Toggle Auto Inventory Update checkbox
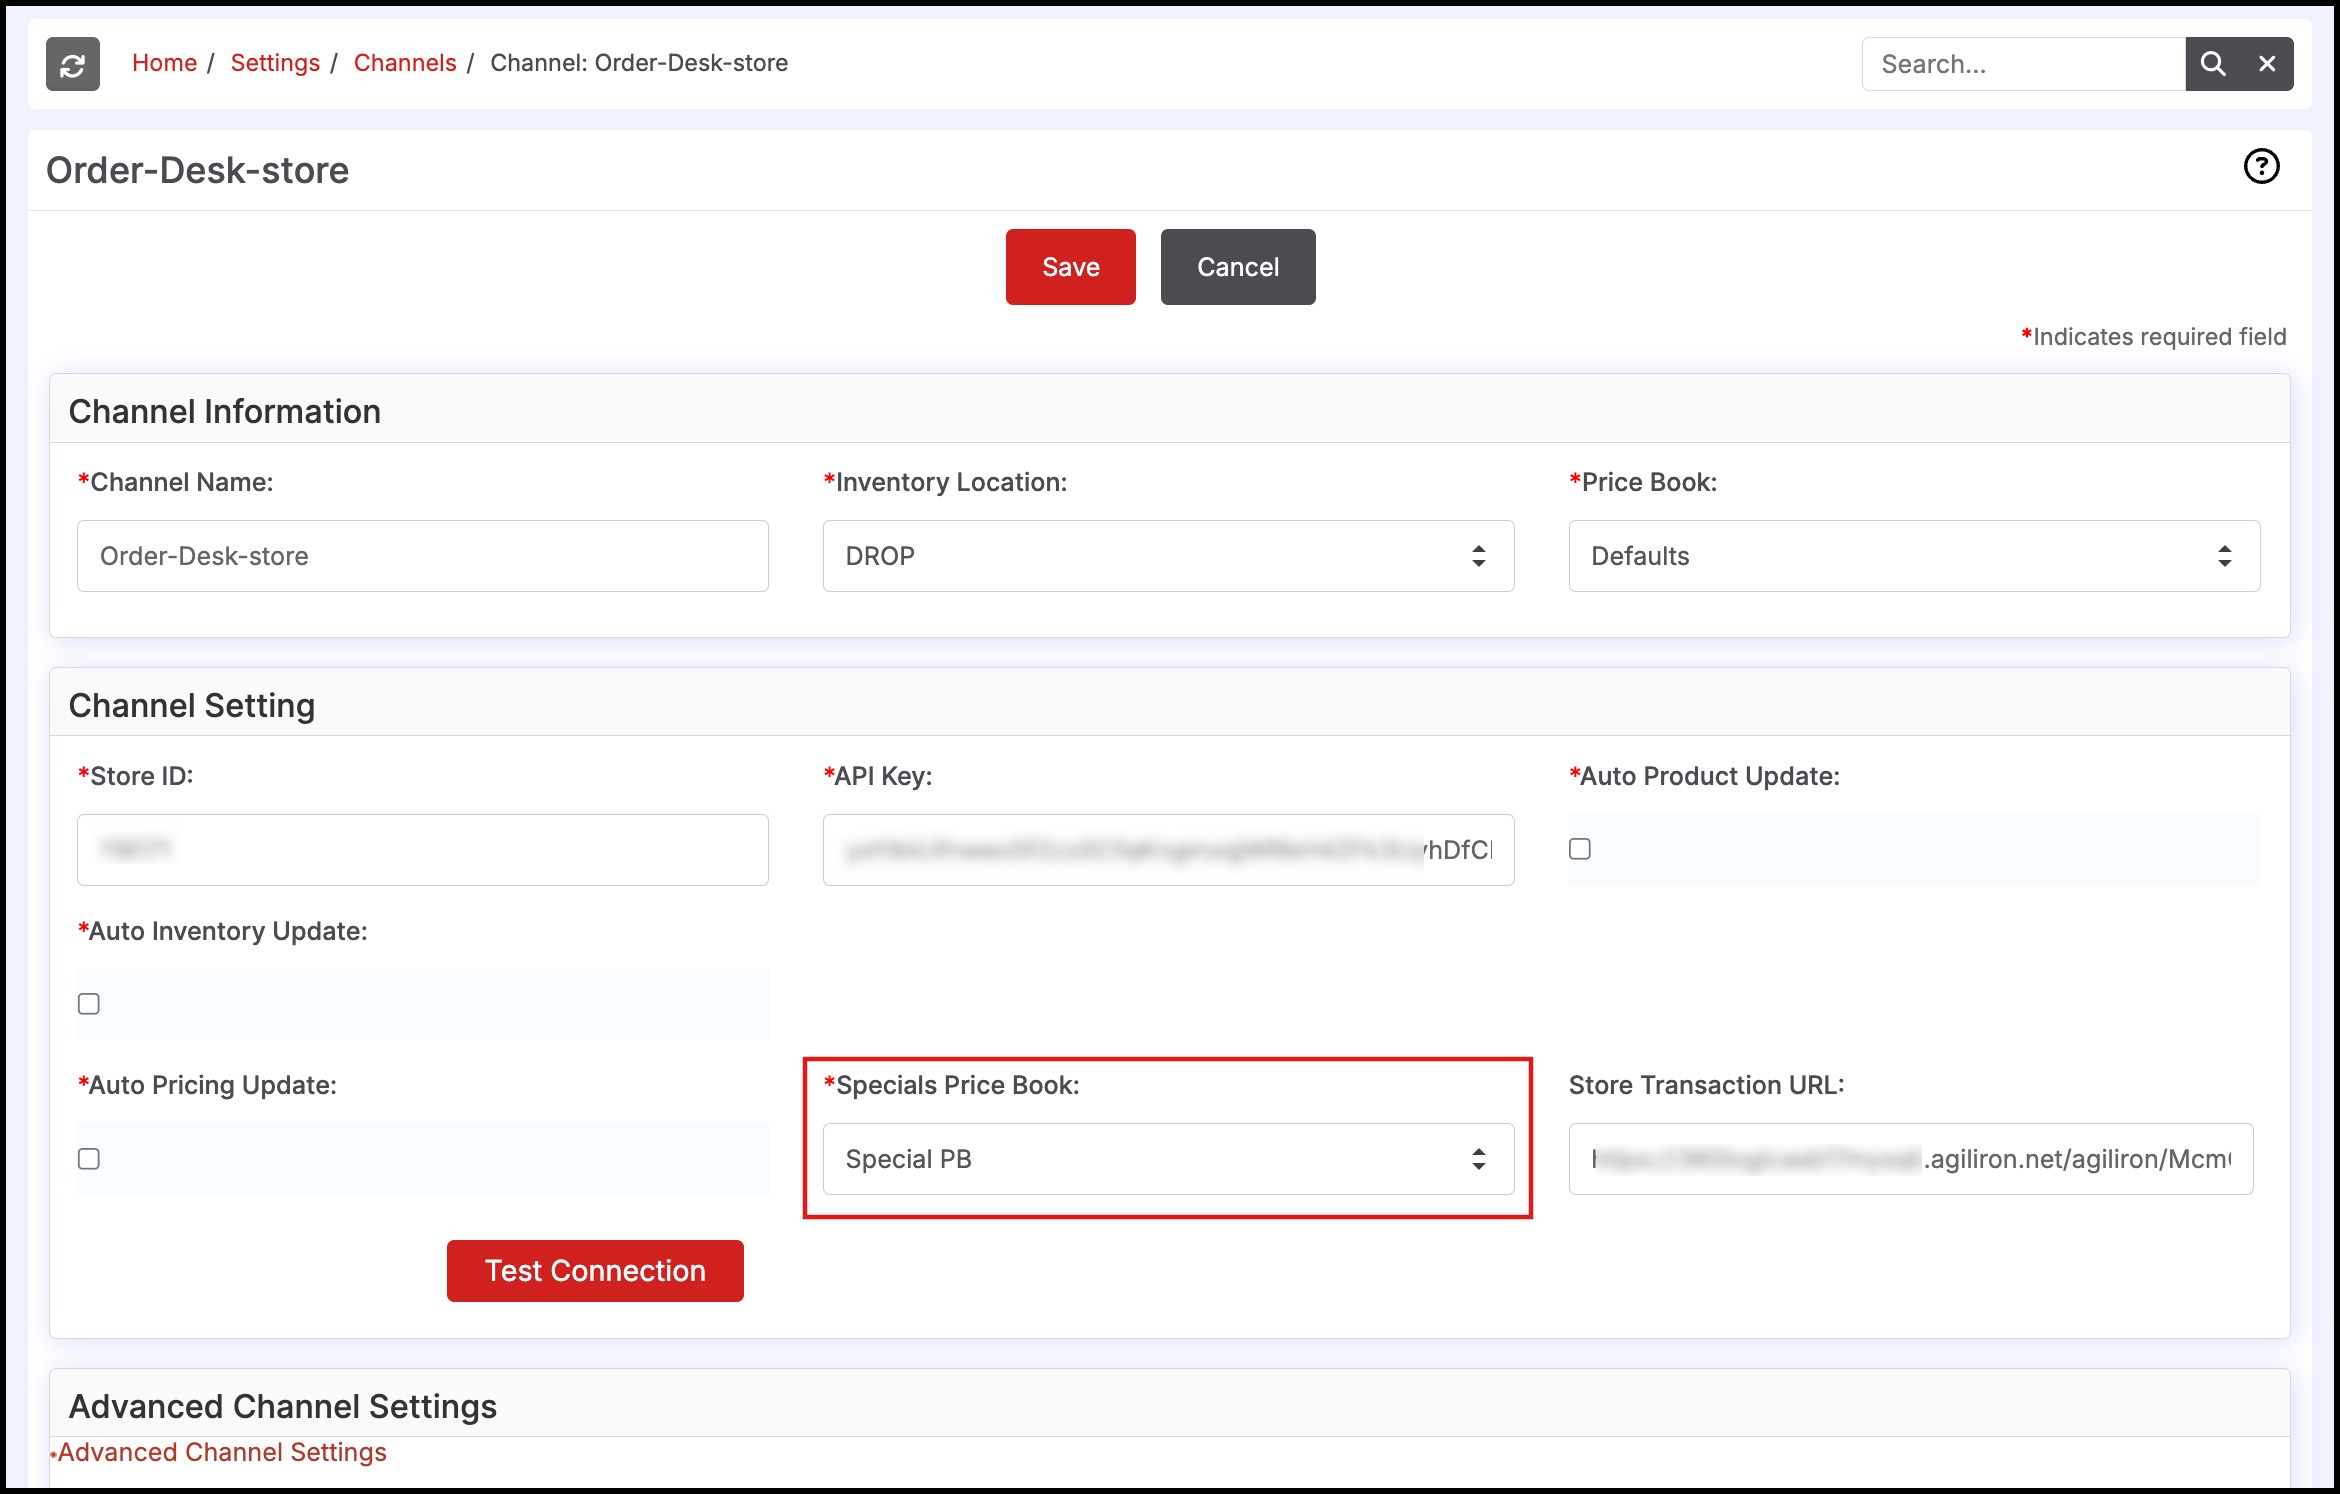The image size is (2340, 1494). coord(89,1004)
